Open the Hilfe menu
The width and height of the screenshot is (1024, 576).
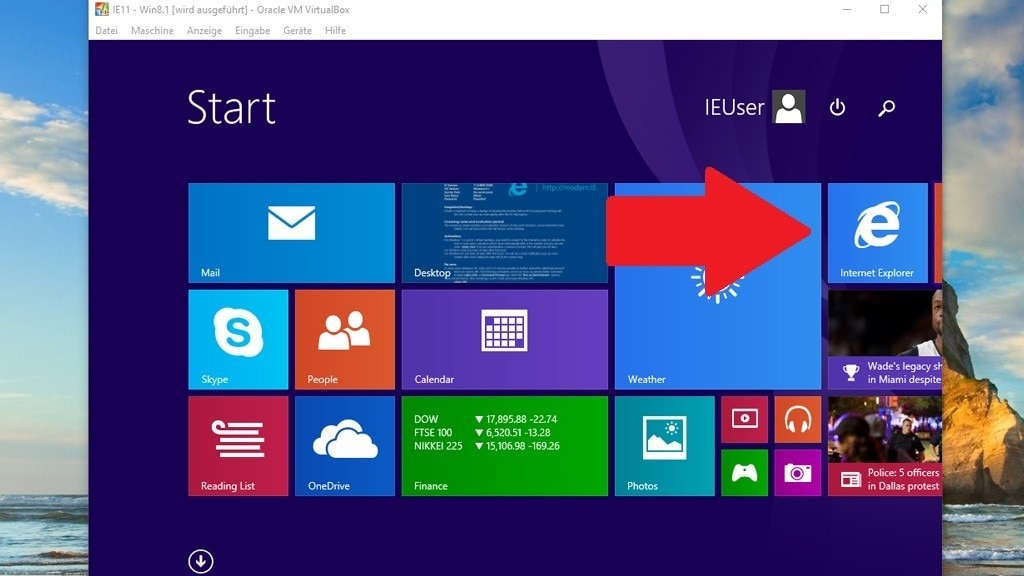336,31
